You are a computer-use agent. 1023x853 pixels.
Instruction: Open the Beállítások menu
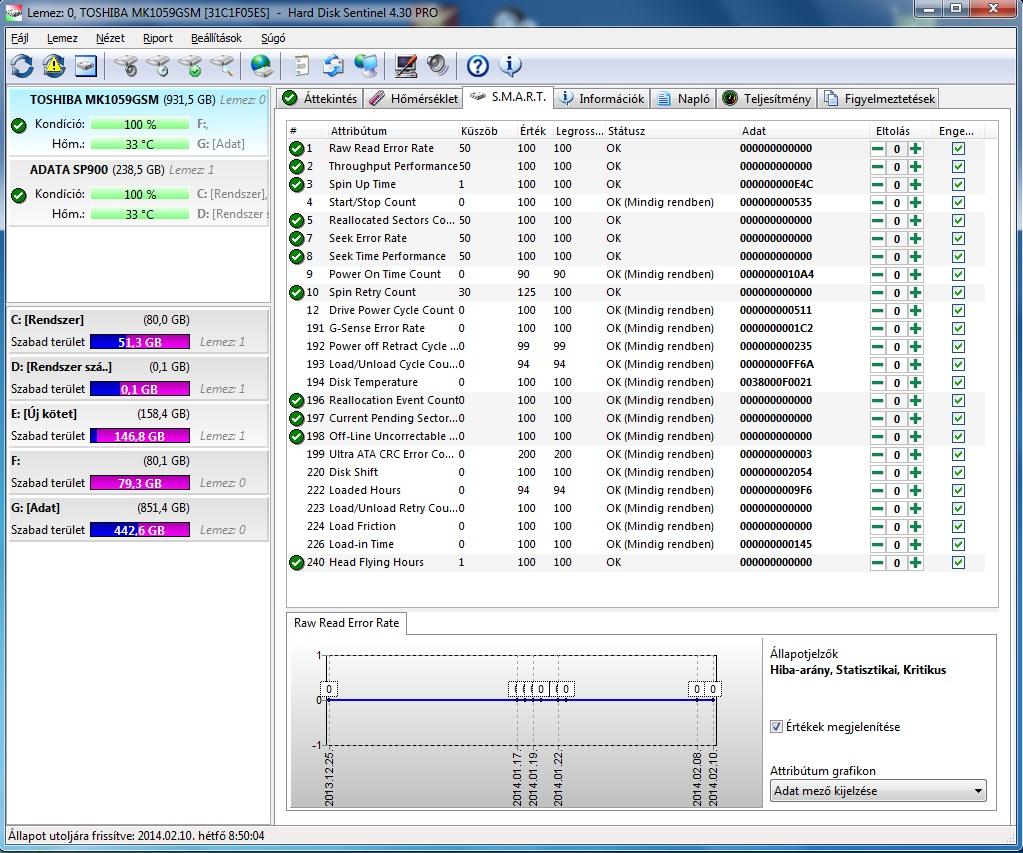coord(216,38)
